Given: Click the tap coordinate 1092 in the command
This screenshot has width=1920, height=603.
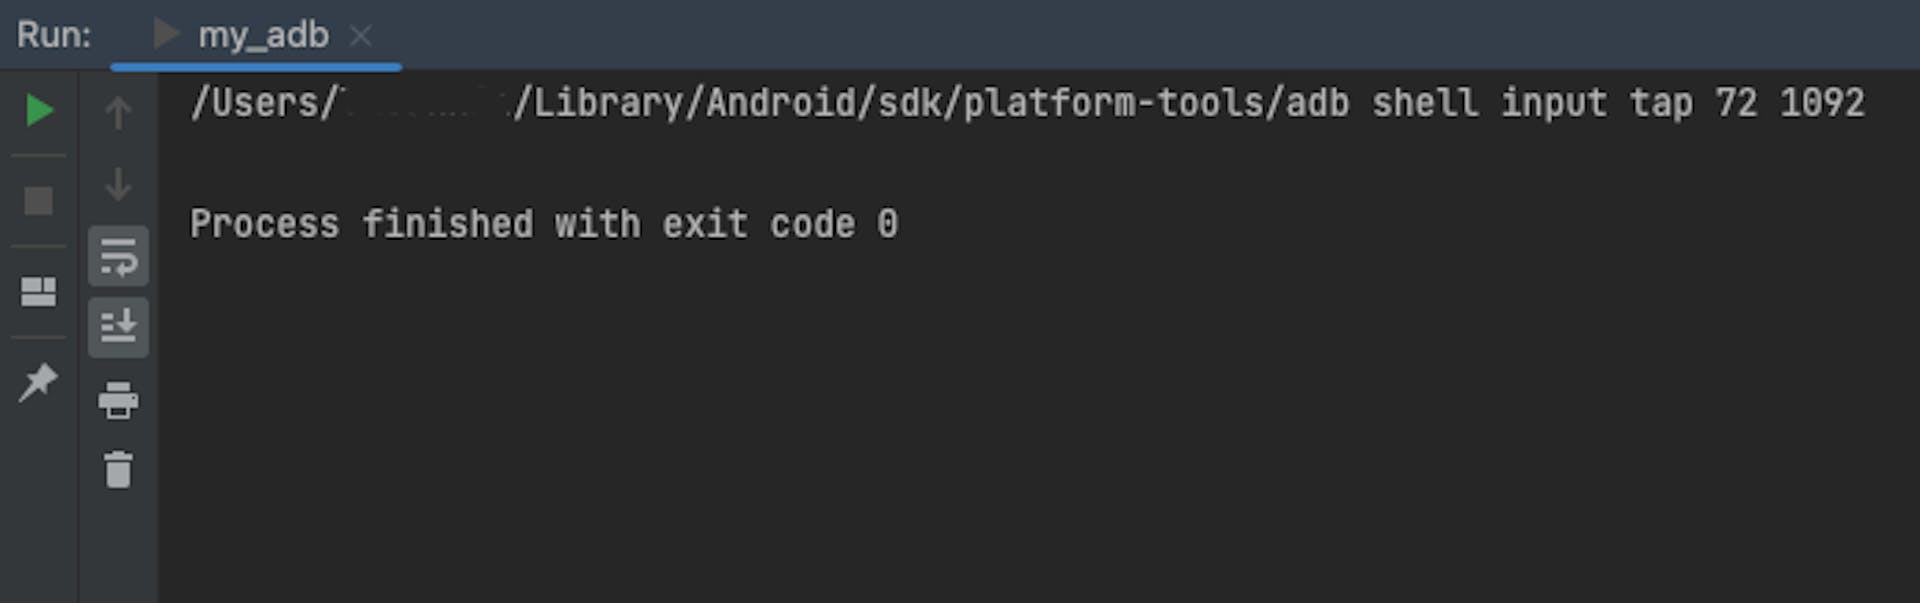Looking at the screenshot, I should pyautogui.click(x=1822, y=103).
